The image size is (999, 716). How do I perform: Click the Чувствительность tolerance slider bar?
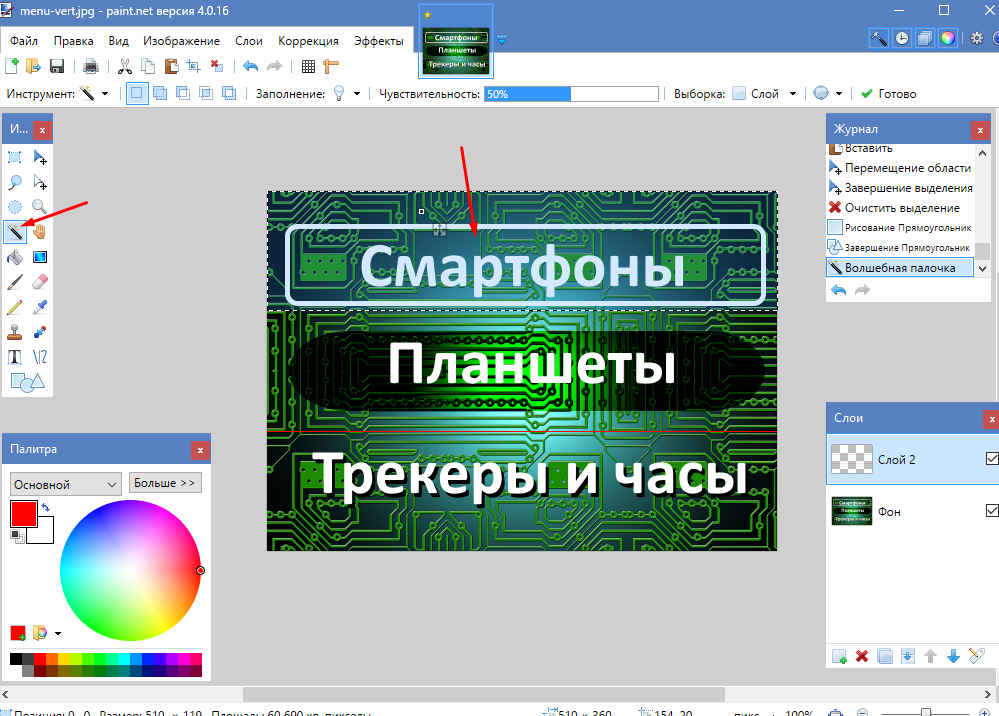point(571,94)
